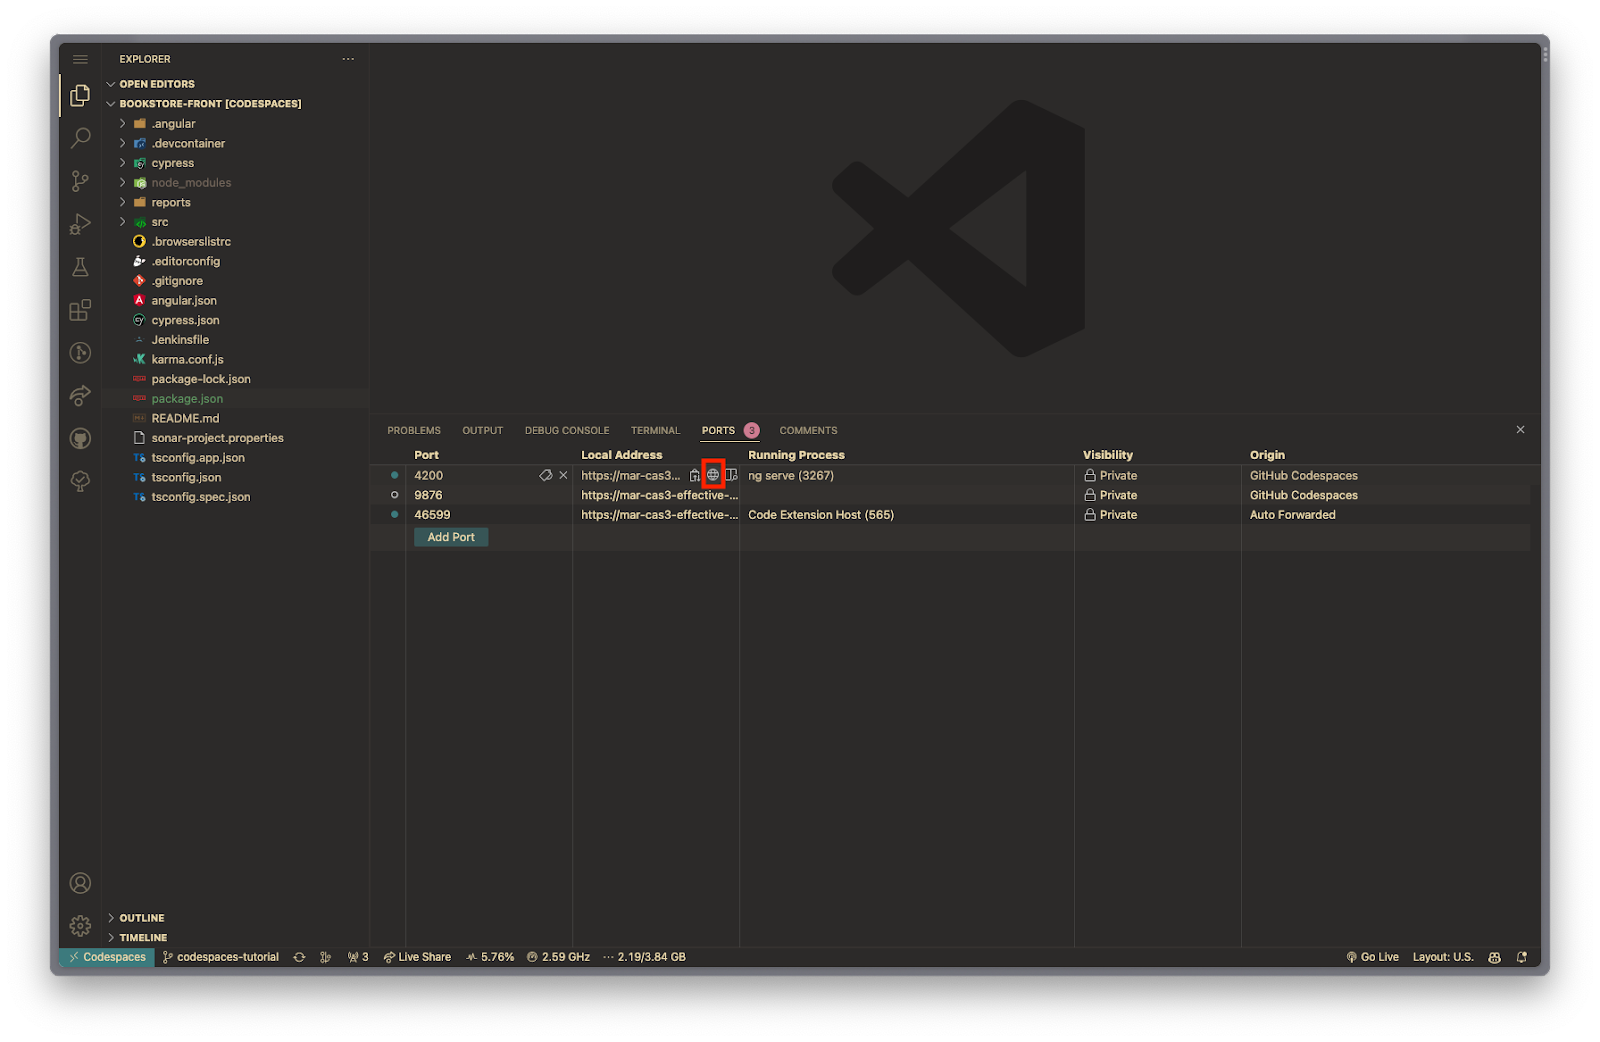This screenshot has width=1600, height=1042.
Task: Select the port 4200 cell
Action: click(428, 476)
